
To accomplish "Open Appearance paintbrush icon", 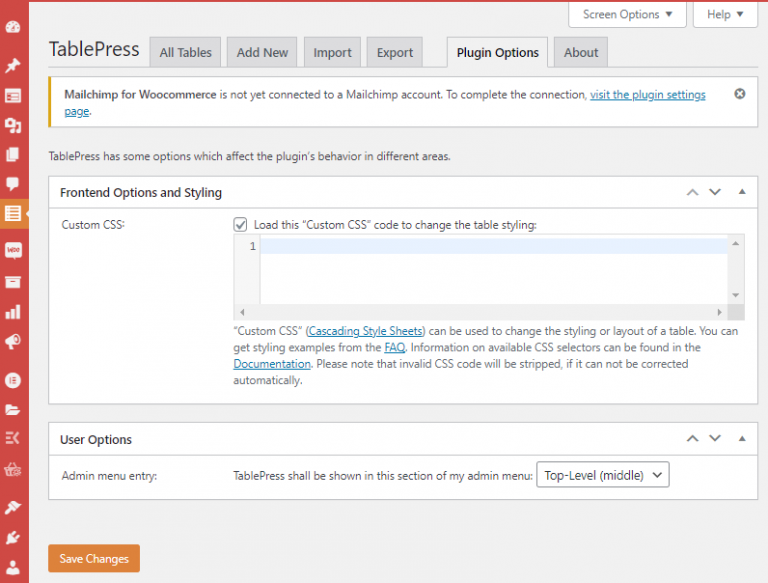I will [13, 508].
